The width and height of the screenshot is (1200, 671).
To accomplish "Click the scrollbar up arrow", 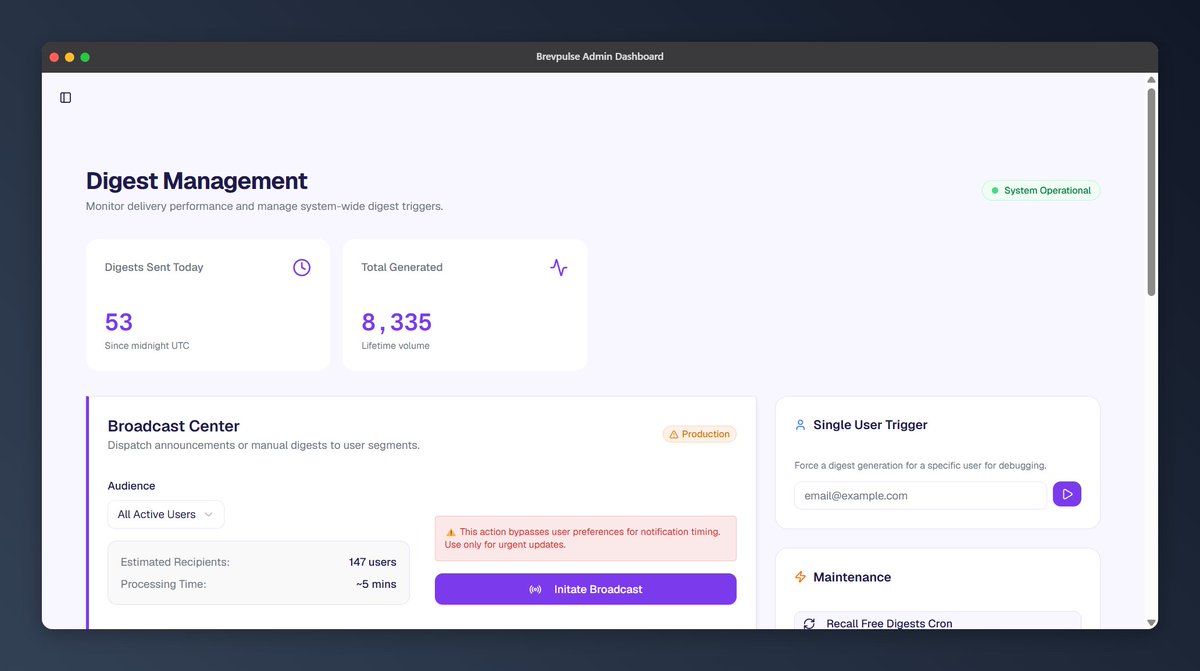I will point(1151,79).
